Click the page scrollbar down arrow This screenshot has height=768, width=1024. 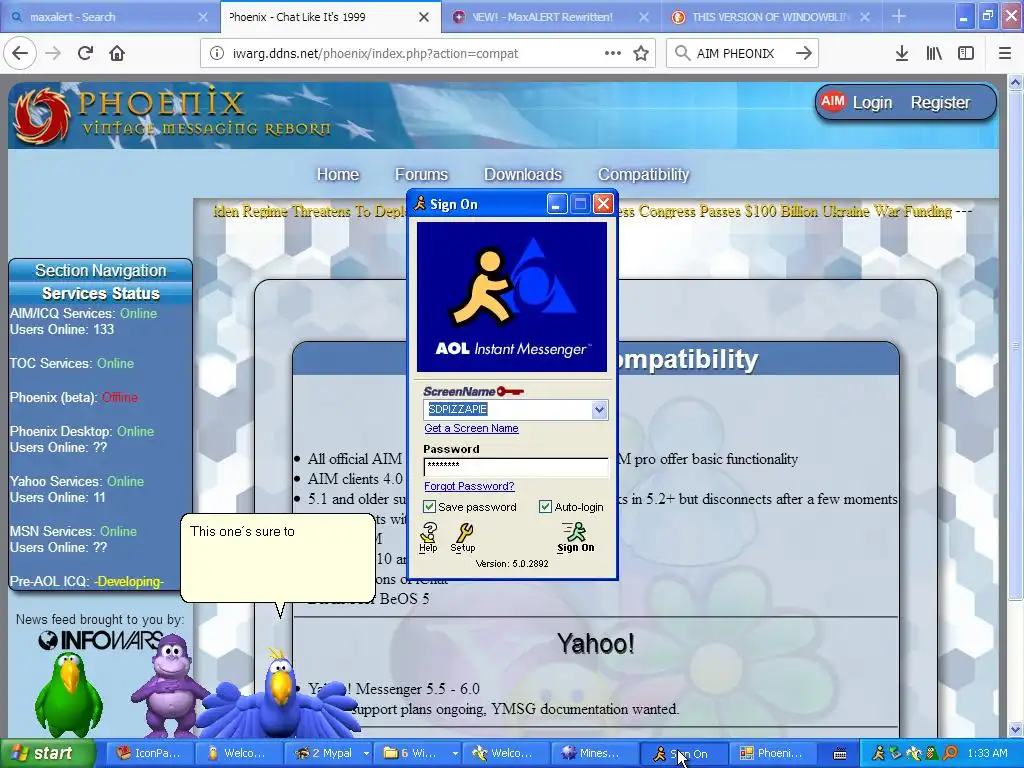(x=1016, y=729)
